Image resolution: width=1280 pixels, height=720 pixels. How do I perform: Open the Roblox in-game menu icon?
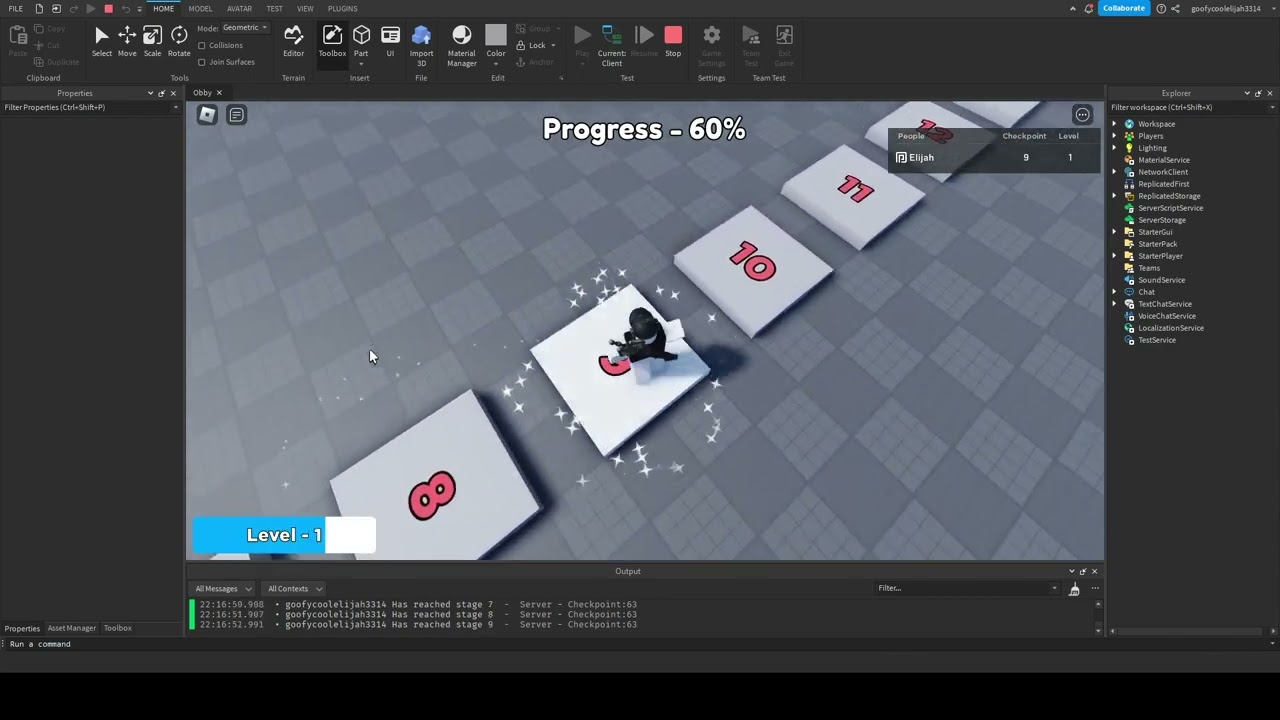207,115
